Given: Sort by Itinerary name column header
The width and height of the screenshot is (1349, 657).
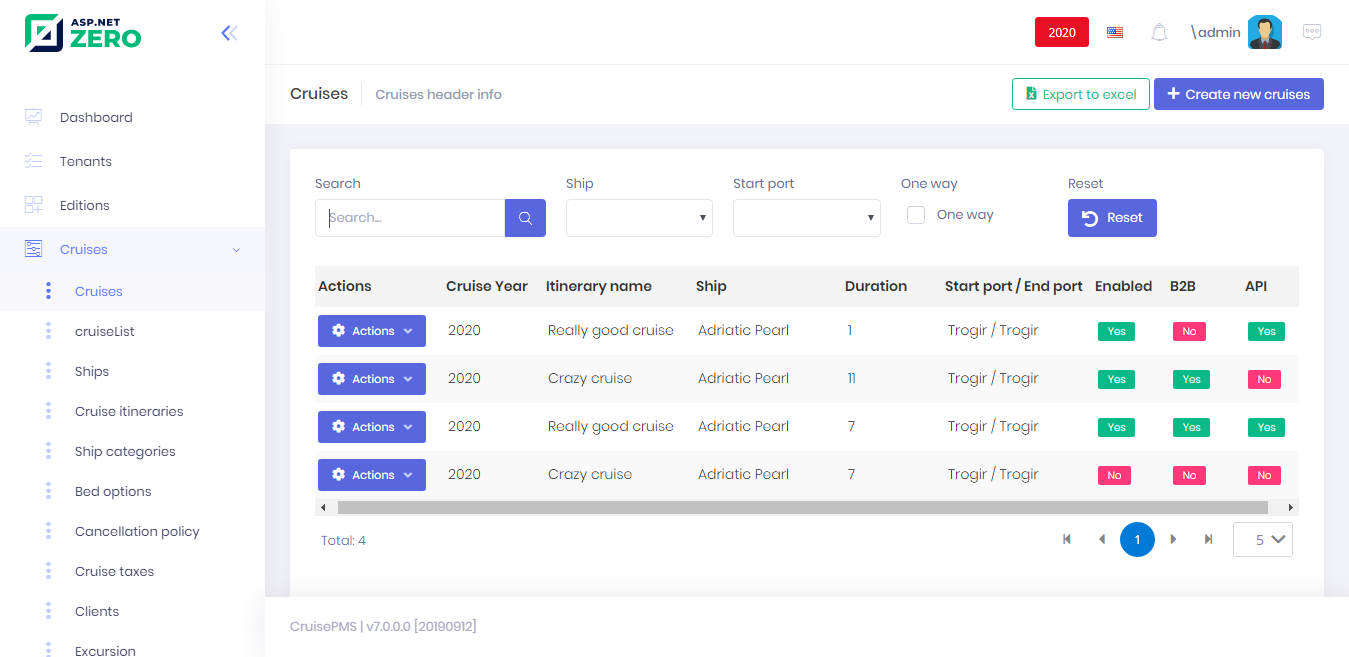Looking at the screenshot, I should coord(599,286).
